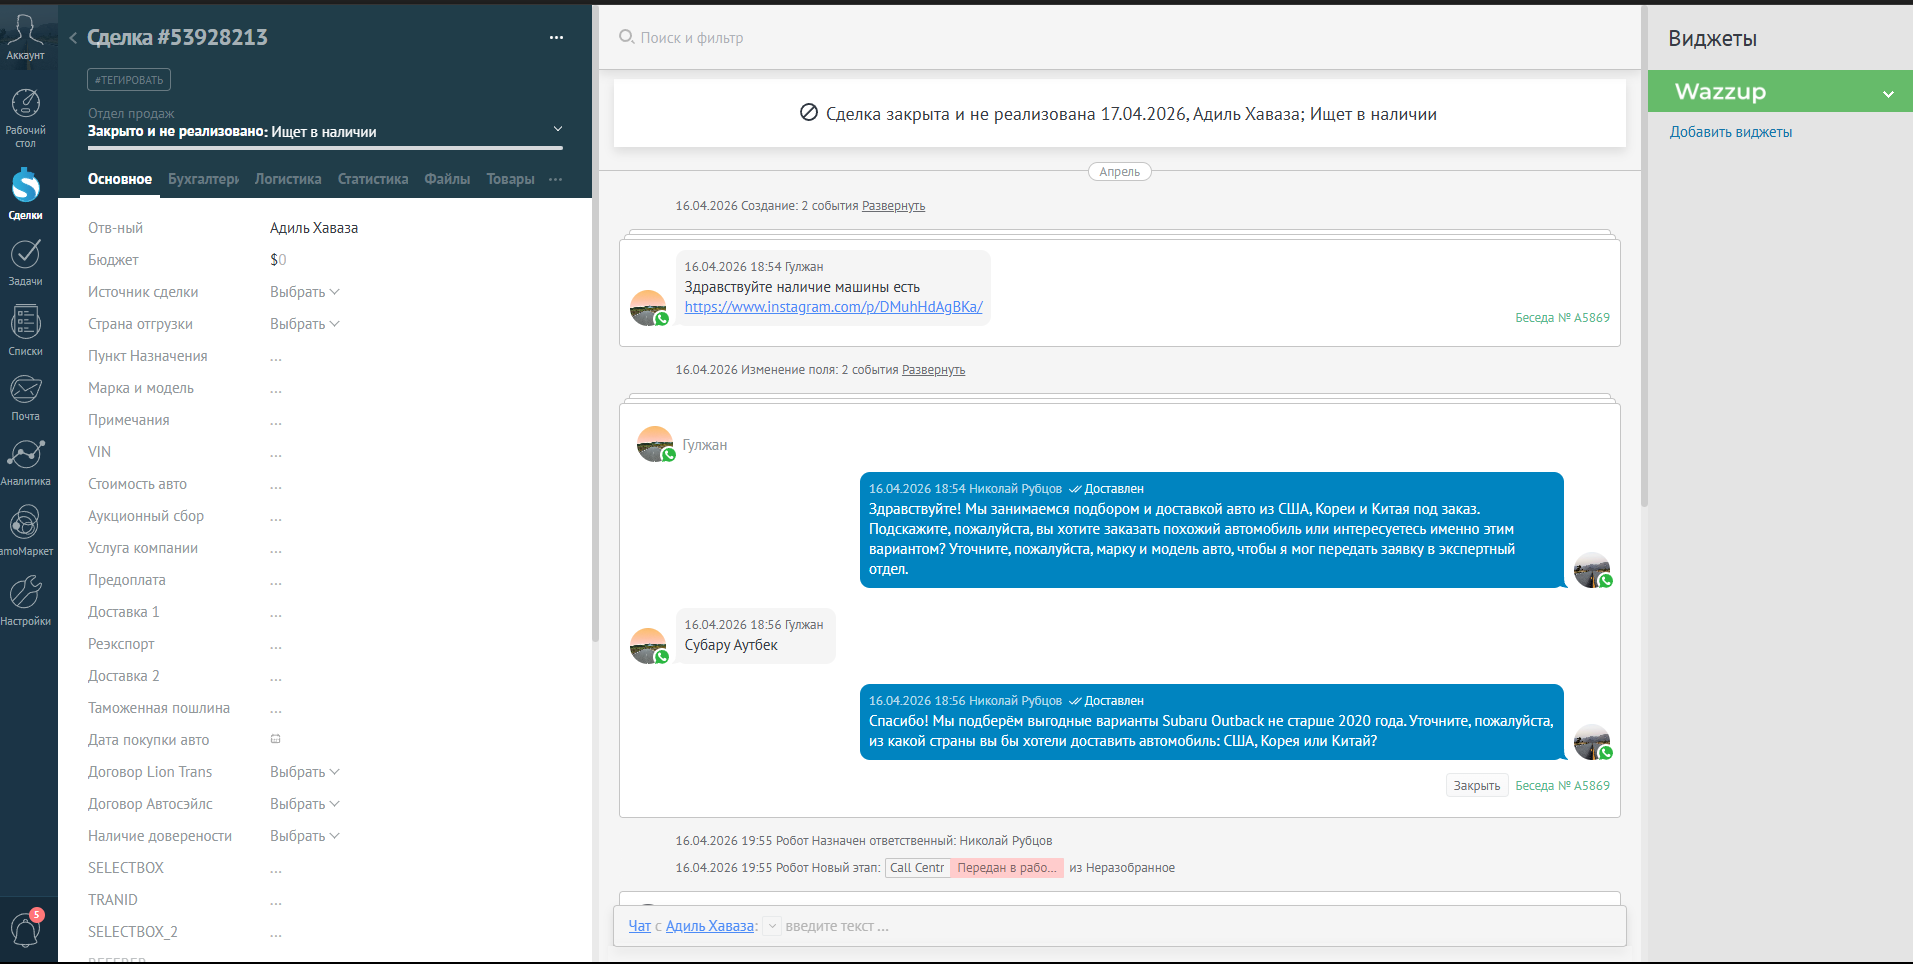Close the conversation with Закрыть button
The width and height of the screenshot is (1913, 964).
[1476, 786]
